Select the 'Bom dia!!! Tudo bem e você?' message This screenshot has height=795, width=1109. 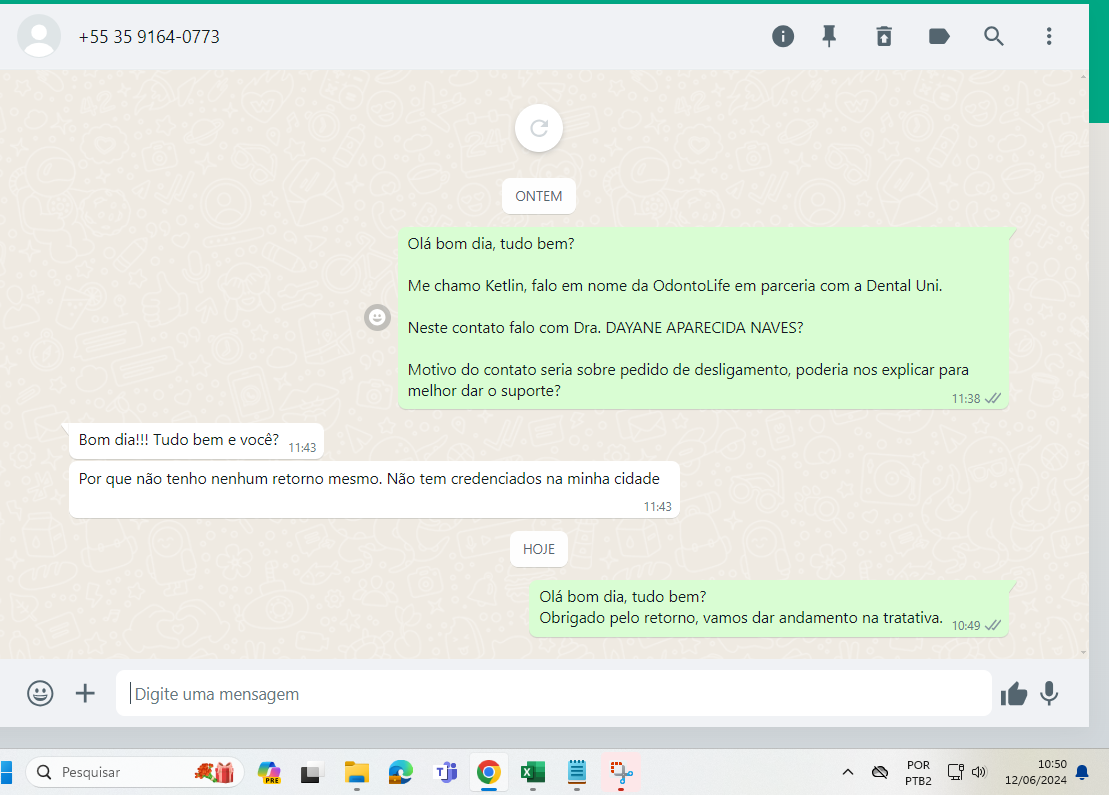197,441
